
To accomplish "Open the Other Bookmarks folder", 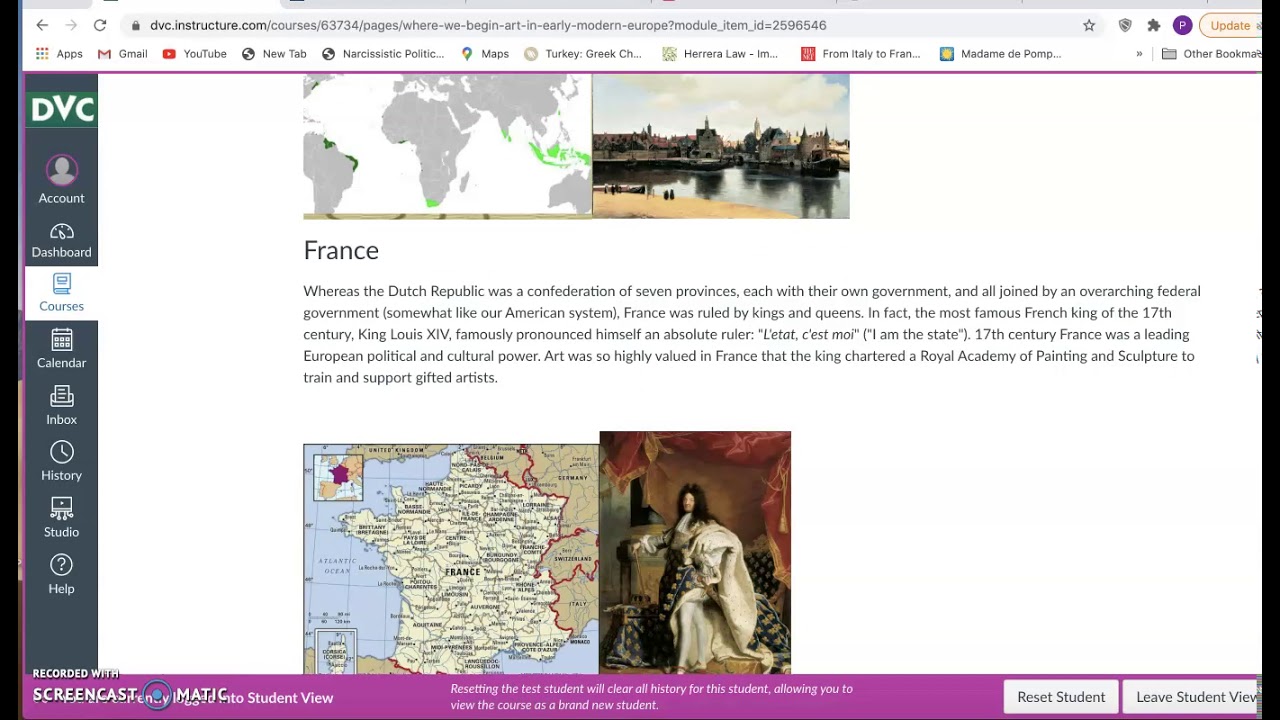I will coord(1211,54).
